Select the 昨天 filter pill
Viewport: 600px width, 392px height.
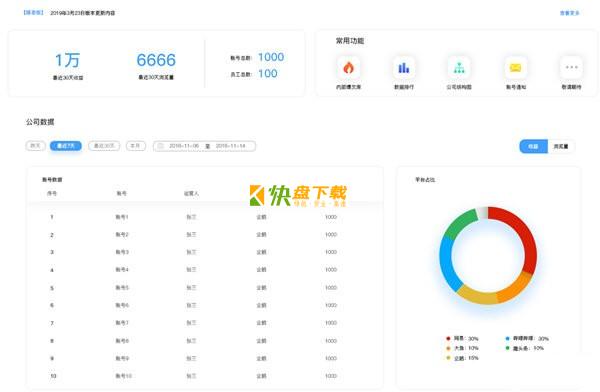pyautogui.click(x=36, y=146)
